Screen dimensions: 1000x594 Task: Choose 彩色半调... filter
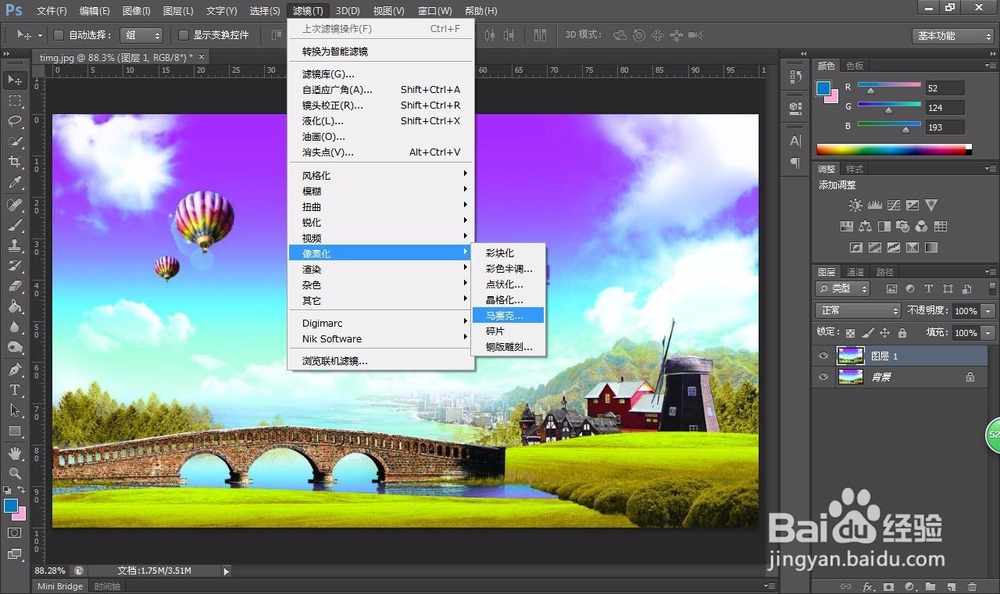(508, 269)
